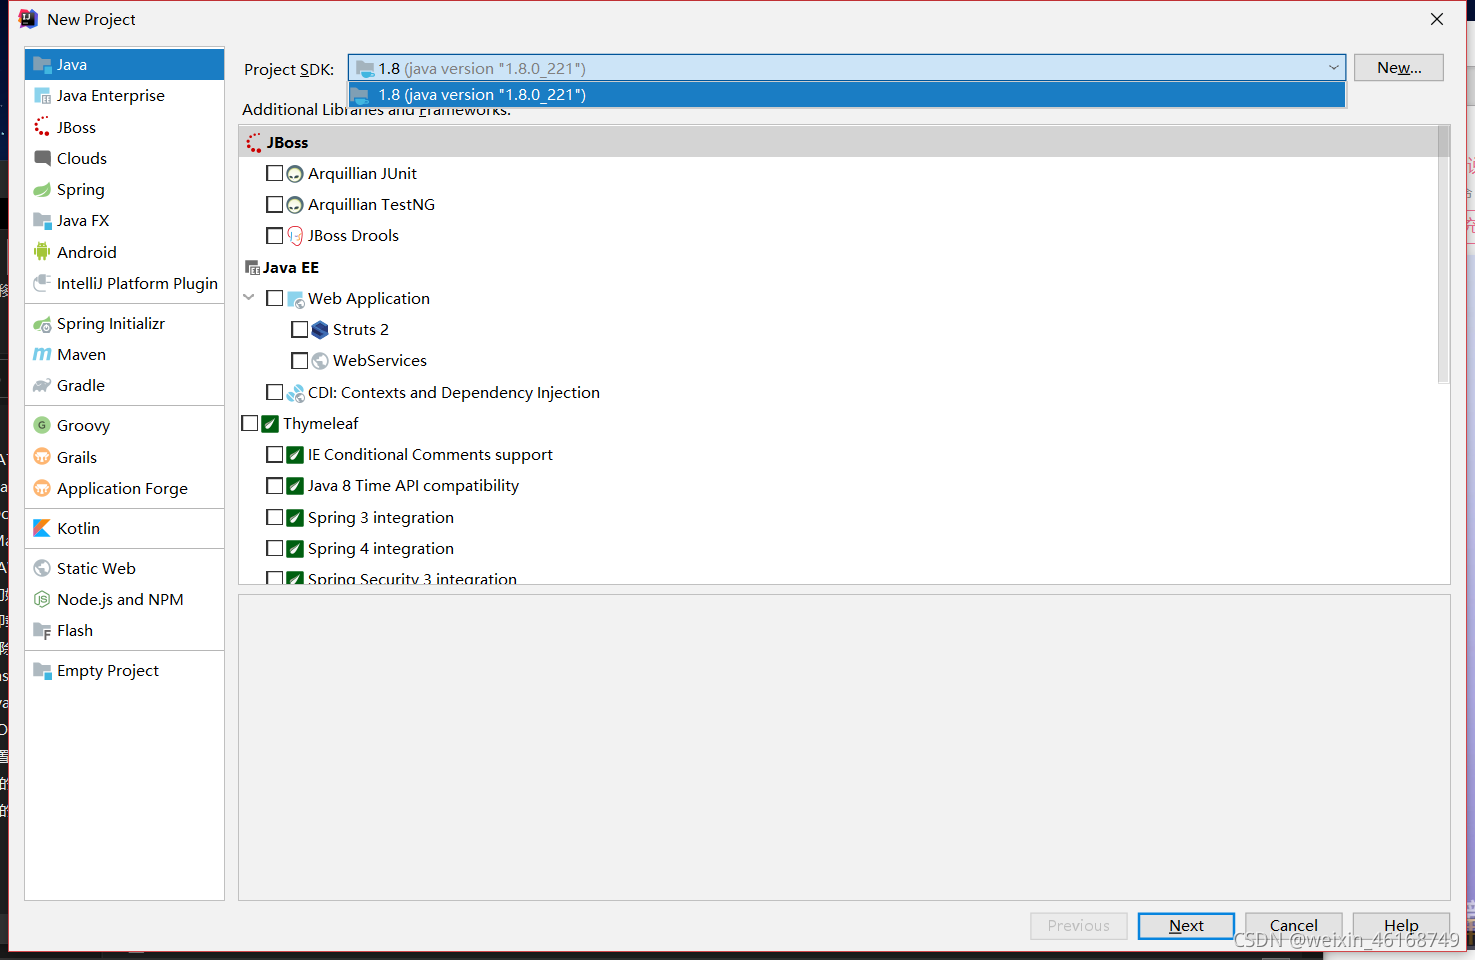This screenshot has width=1475, height=960.
Task: Close the New Project dialog
Action: point(1437,19)
